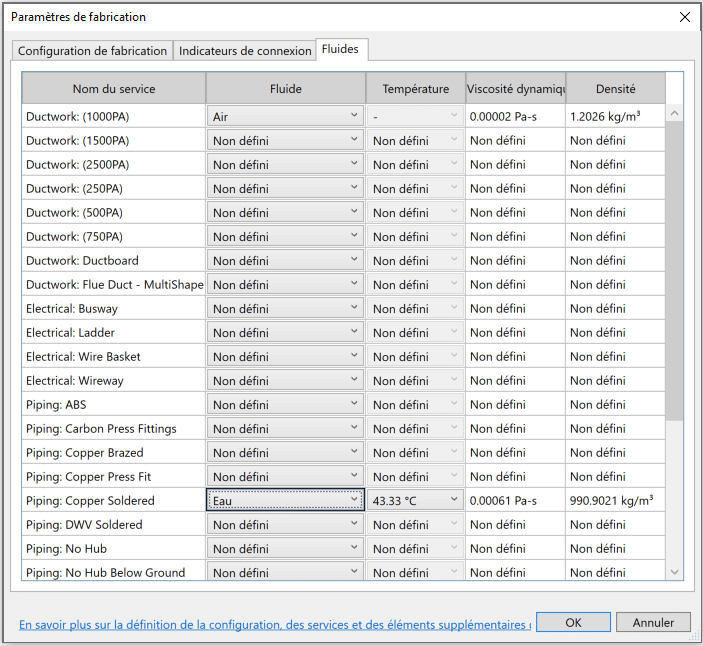The image size is (703, 646).
Task: Open Fluide dropdown for Ductwork: (500PA)
Action: pos(285,212)
